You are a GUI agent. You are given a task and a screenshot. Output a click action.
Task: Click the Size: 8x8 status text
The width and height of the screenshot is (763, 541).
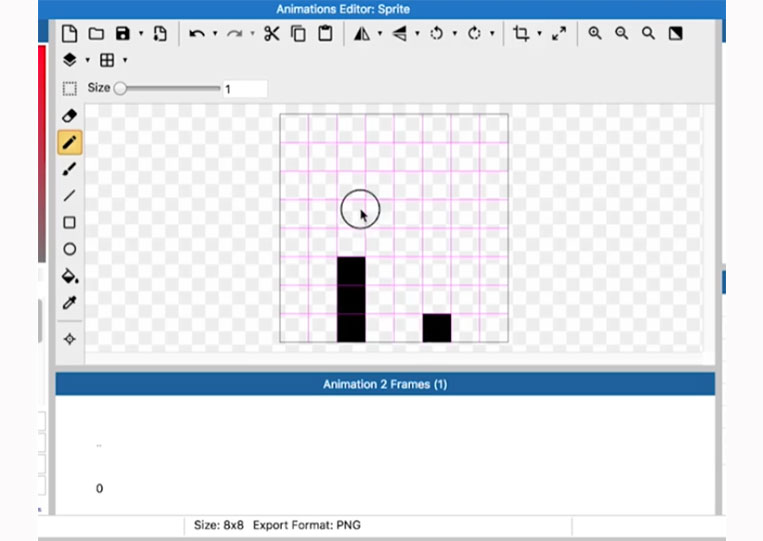click(x=218, y=525)
